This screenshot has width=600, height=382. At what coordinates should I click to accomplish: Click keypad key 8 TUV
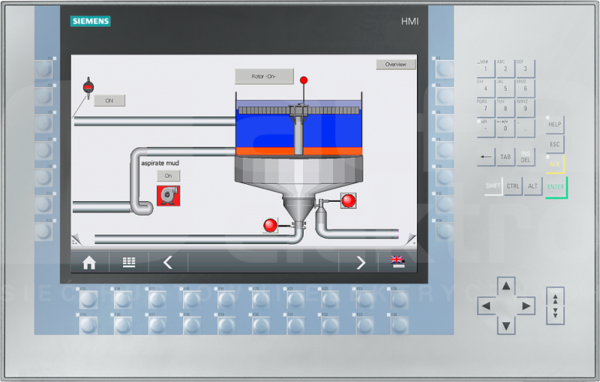[x=505, y=108]
